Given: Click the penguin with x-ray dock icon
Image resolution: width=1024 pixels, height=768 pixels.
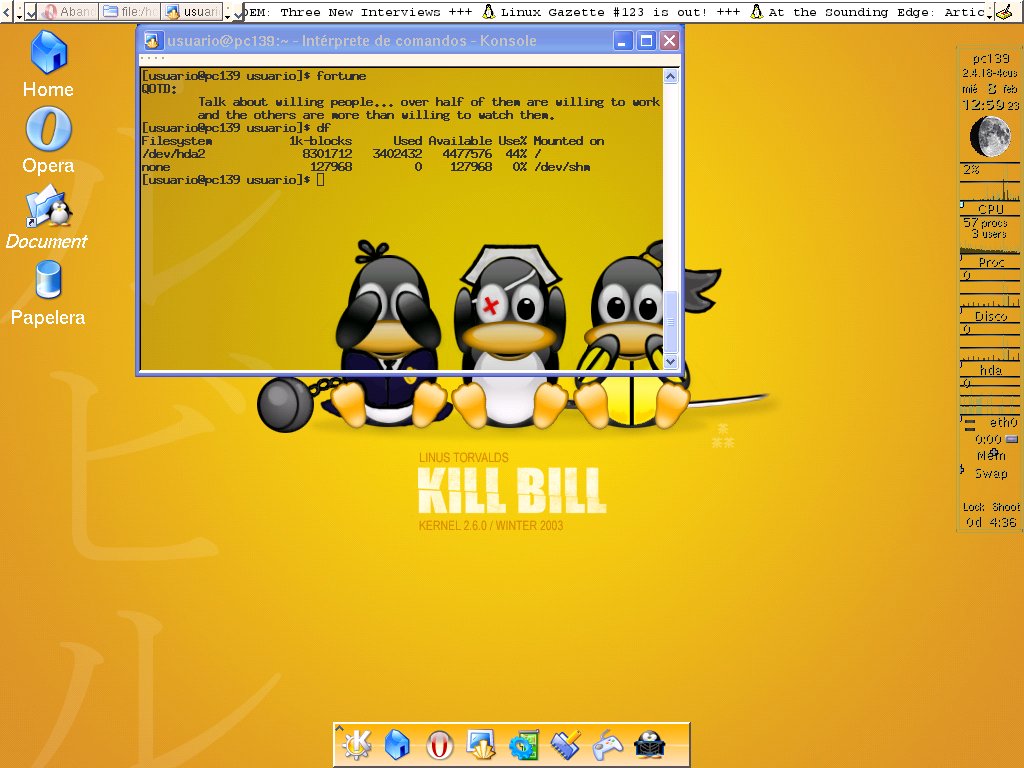Looking at the screenshot, I should [x=649, y=744].
